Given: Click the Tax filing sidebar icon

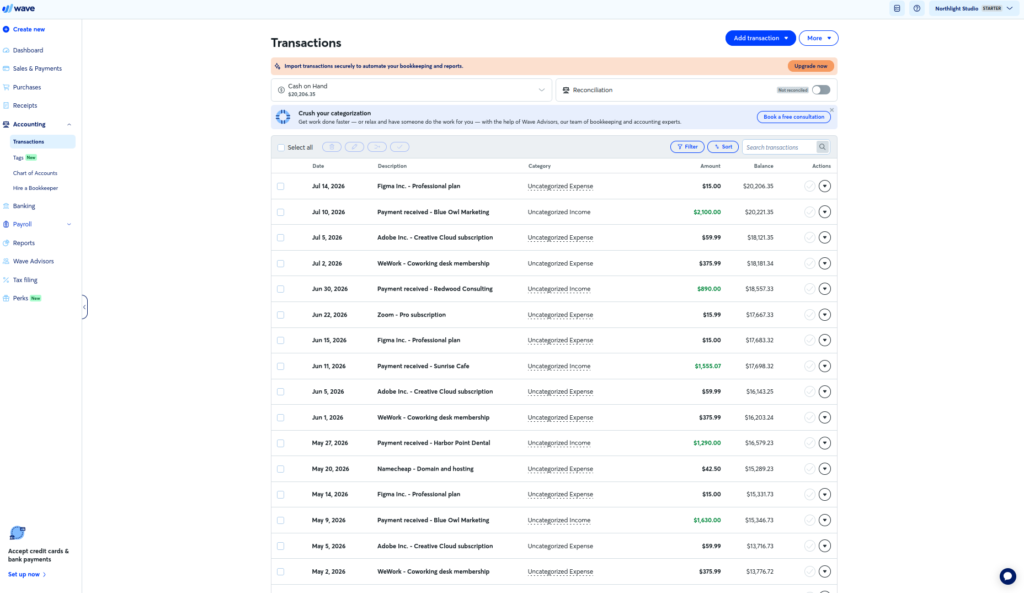Looking at the screenshot, I should coord(6,280).
